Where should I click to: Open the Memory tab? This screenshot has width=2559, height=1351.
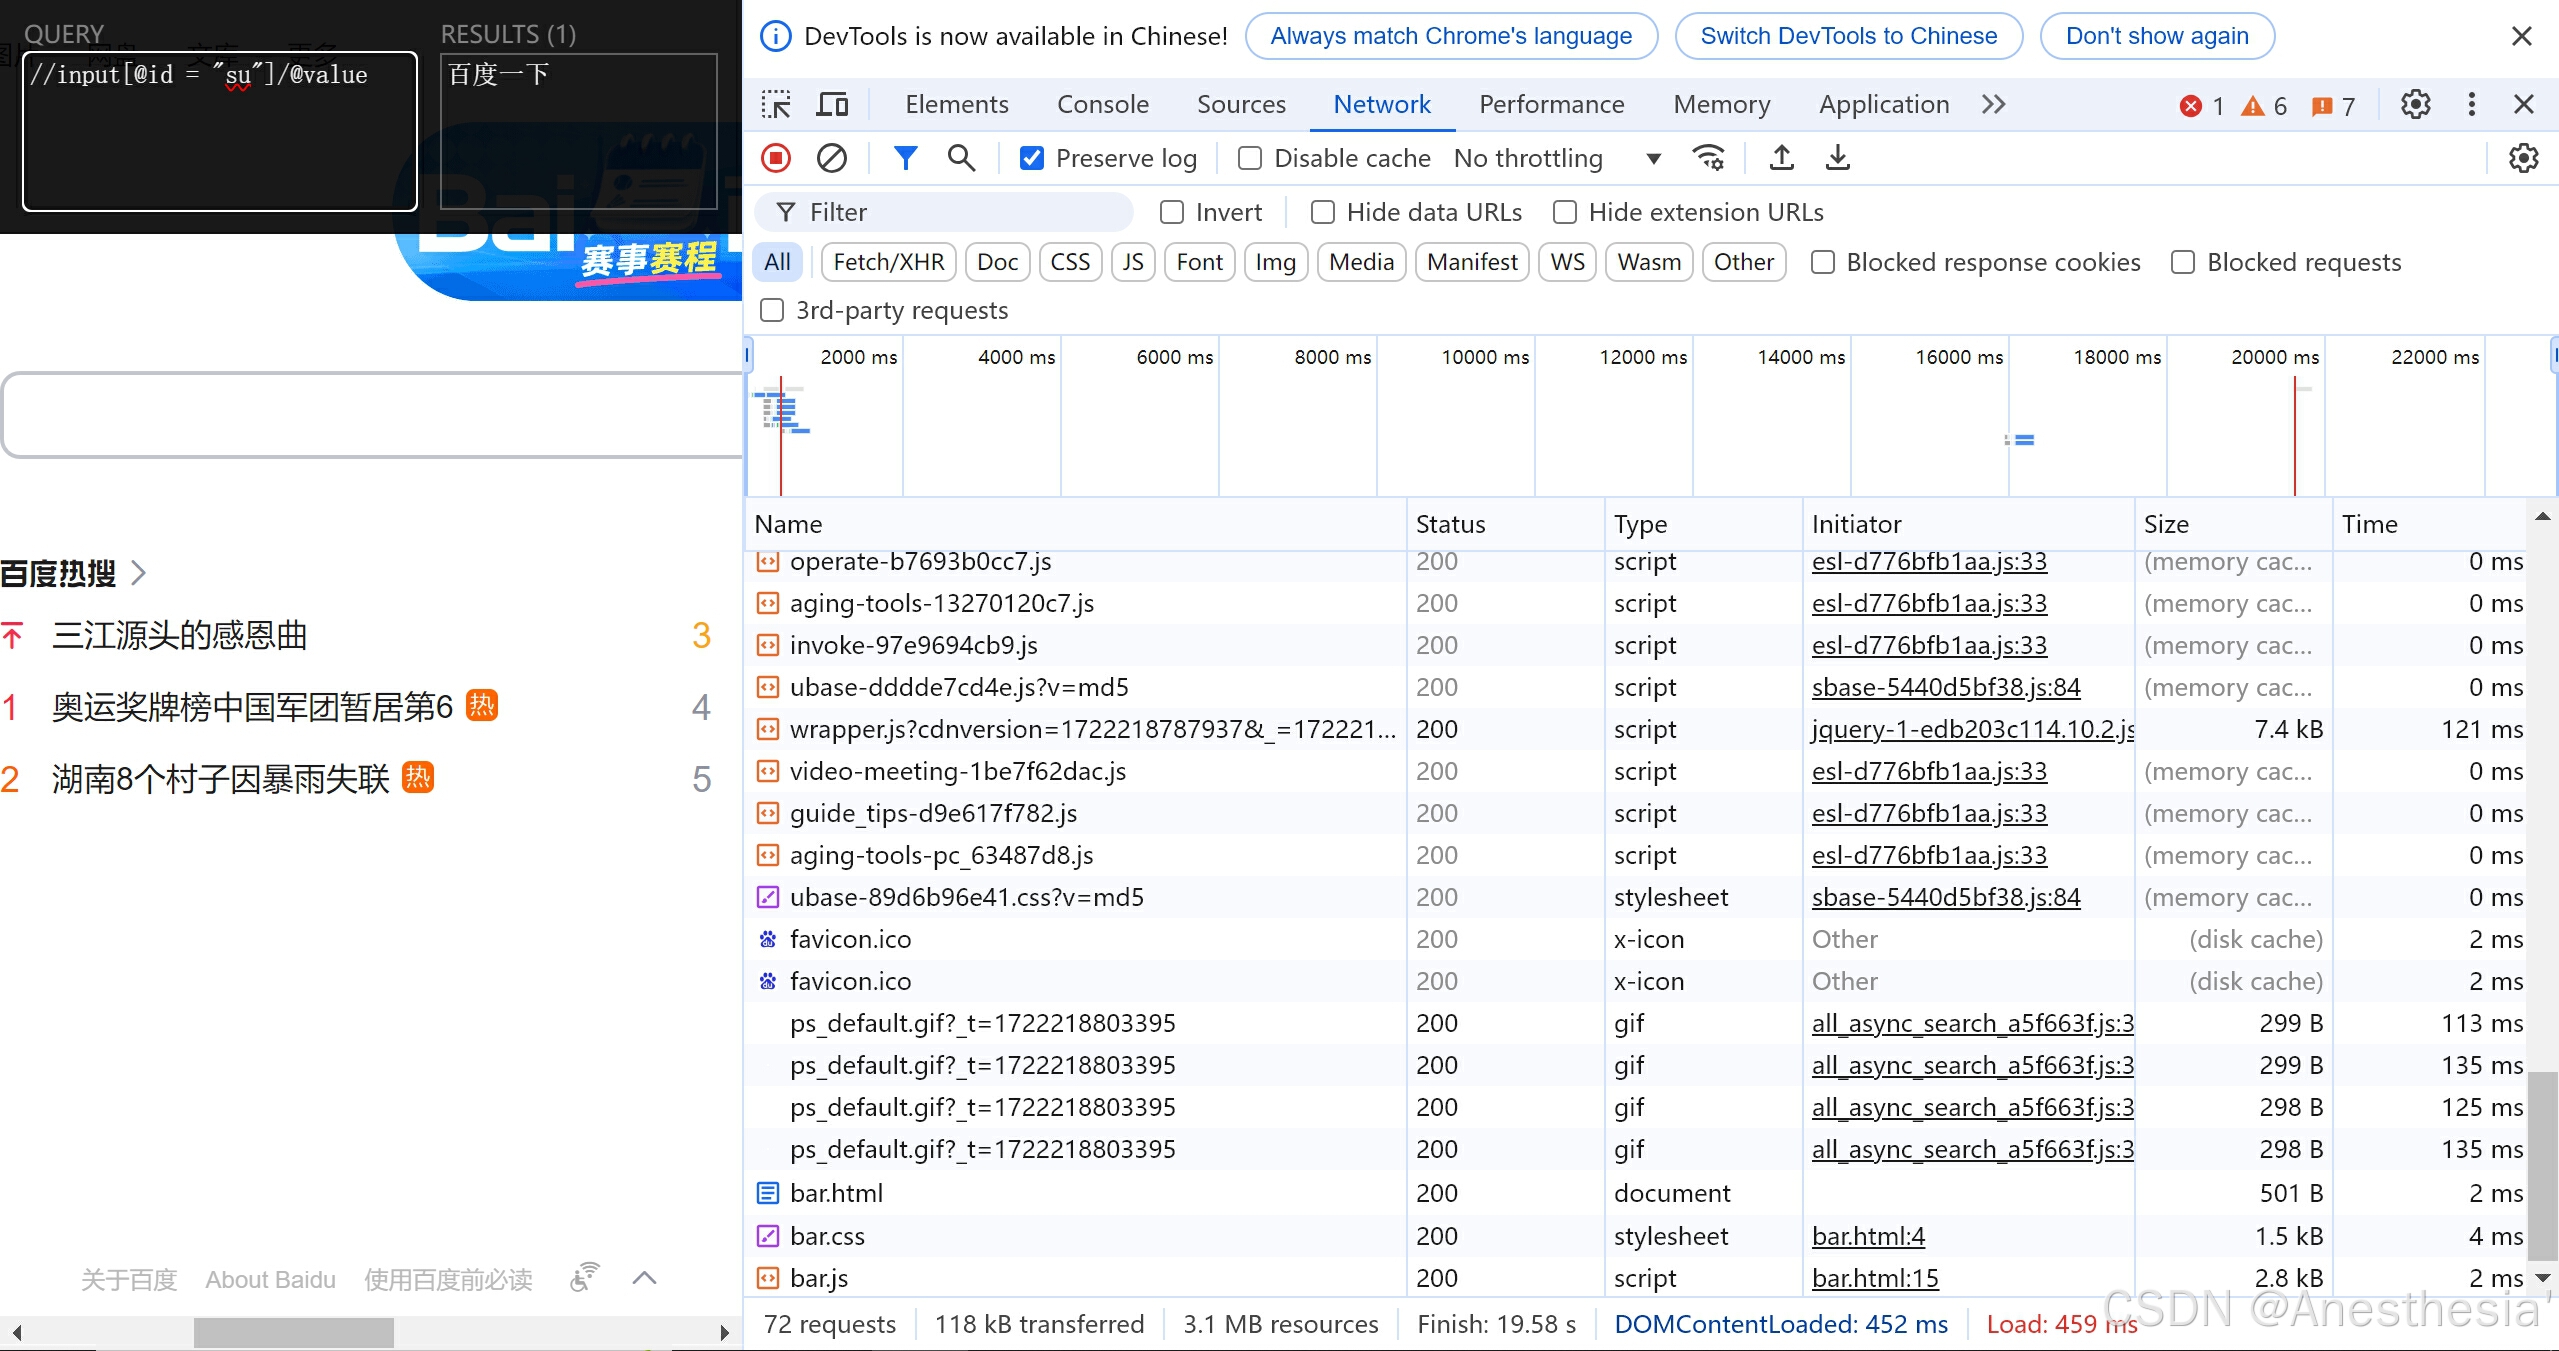(x=1721, y=104)
